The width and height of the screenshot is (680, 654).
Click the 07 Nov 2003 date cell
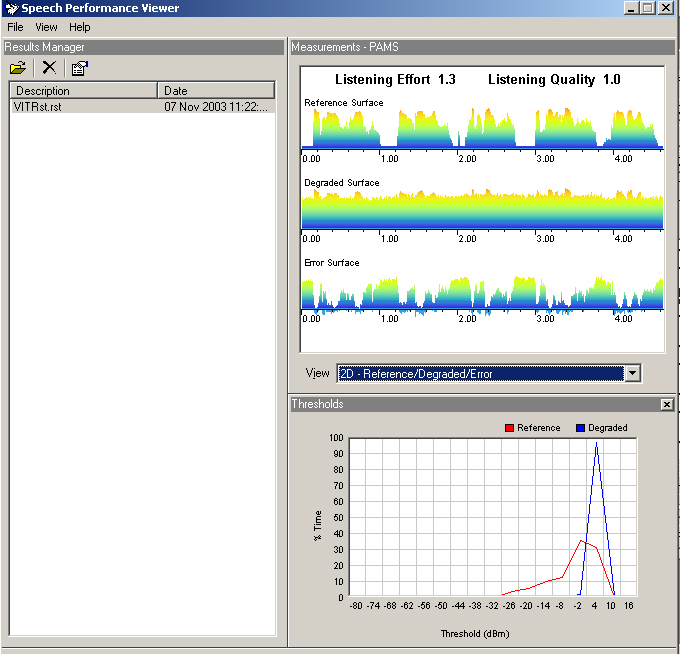click(x=216, y=107)
